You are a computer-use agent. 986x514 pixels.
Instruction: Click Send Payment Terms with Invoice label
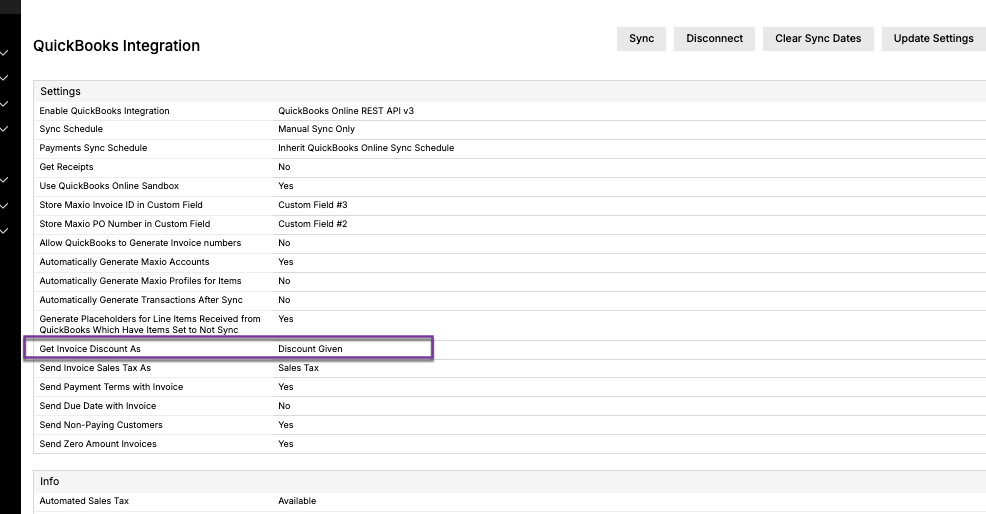111,387
